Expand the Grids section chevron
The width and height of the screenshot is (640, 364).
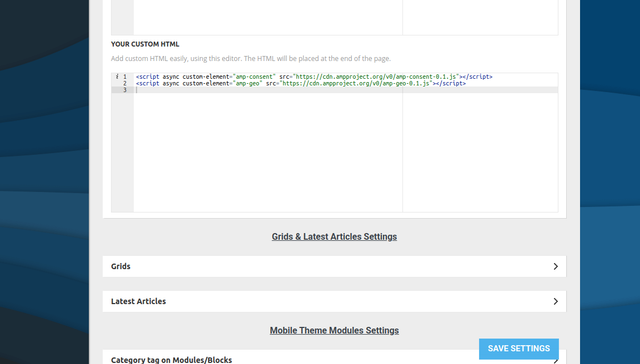pos(556,266)
